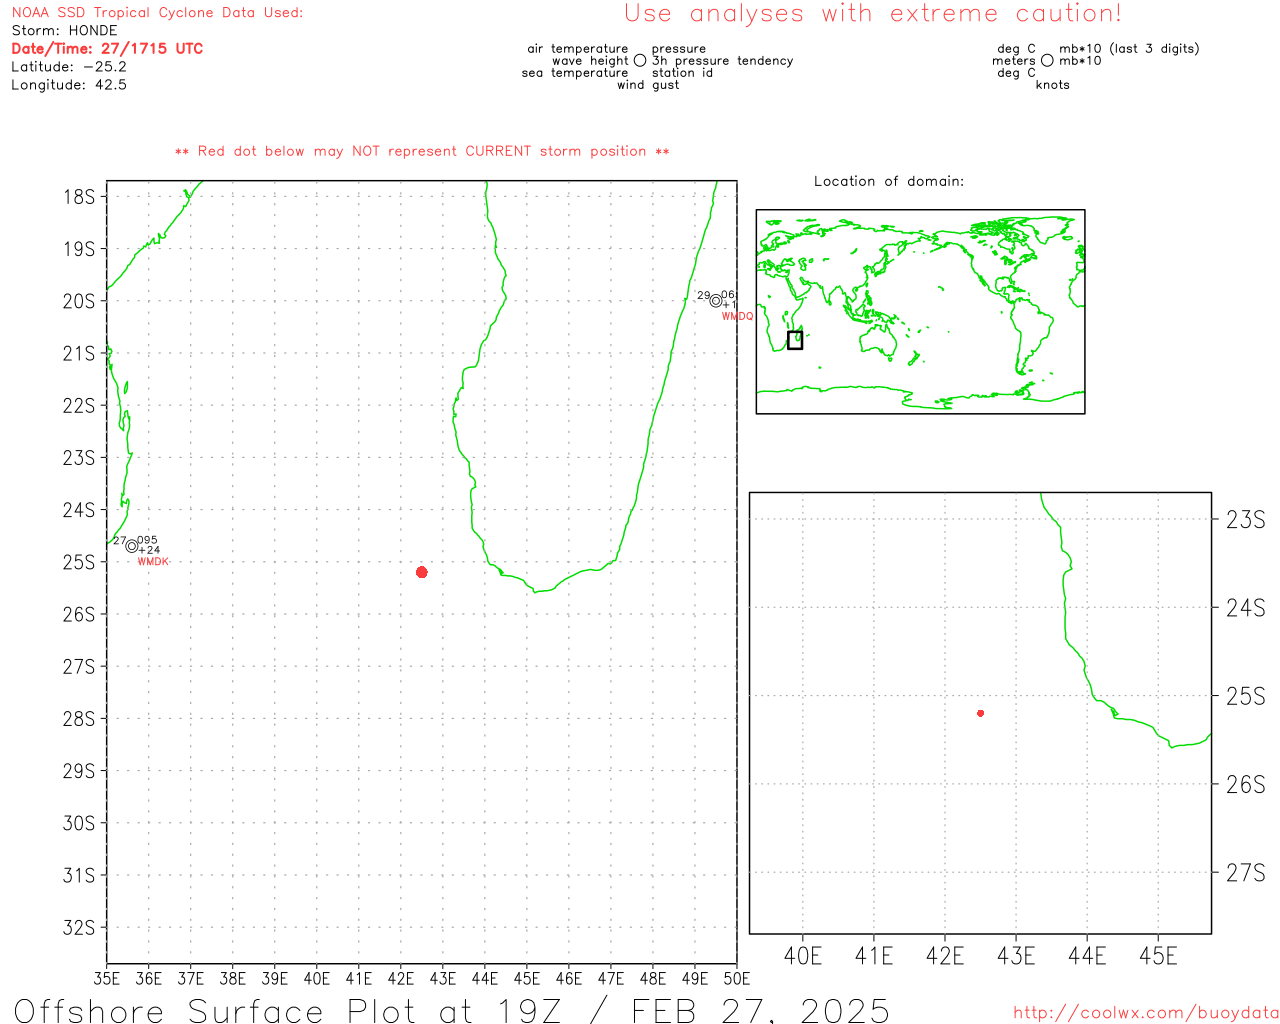The width and height of the screenshot is (1280, 1024).
Task: Click the '50E' longitude label on main map
Action: click(x=737, y=979)
